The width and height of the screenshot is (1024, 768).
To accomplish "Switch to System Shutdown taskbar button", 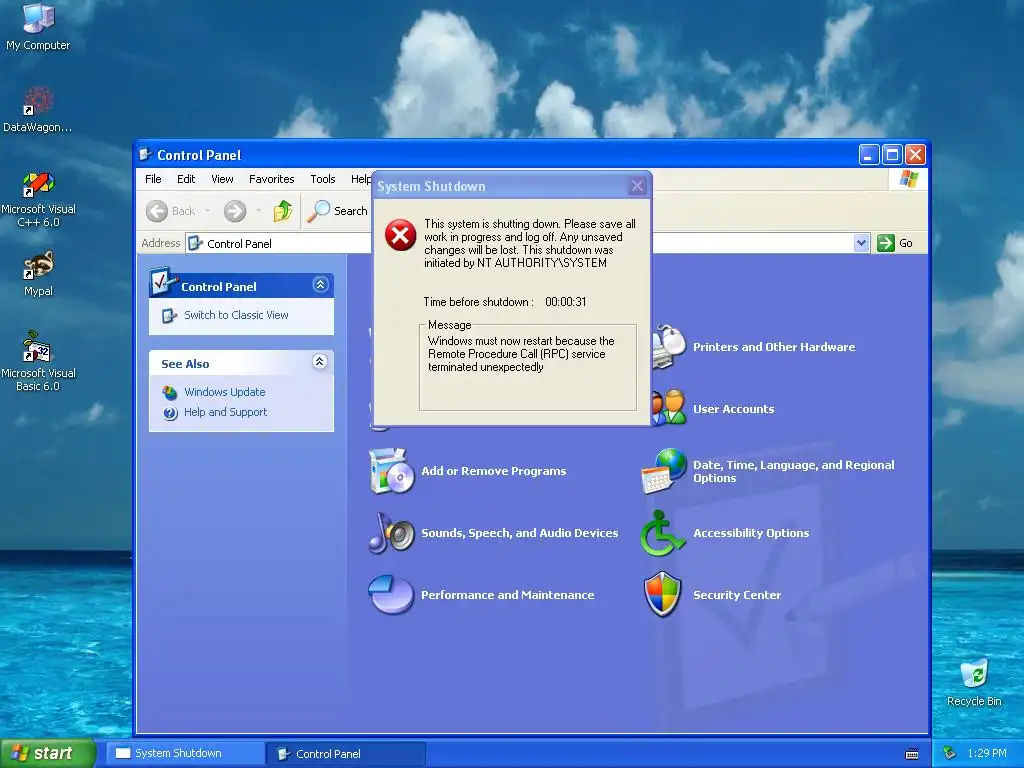I will 185,754.
